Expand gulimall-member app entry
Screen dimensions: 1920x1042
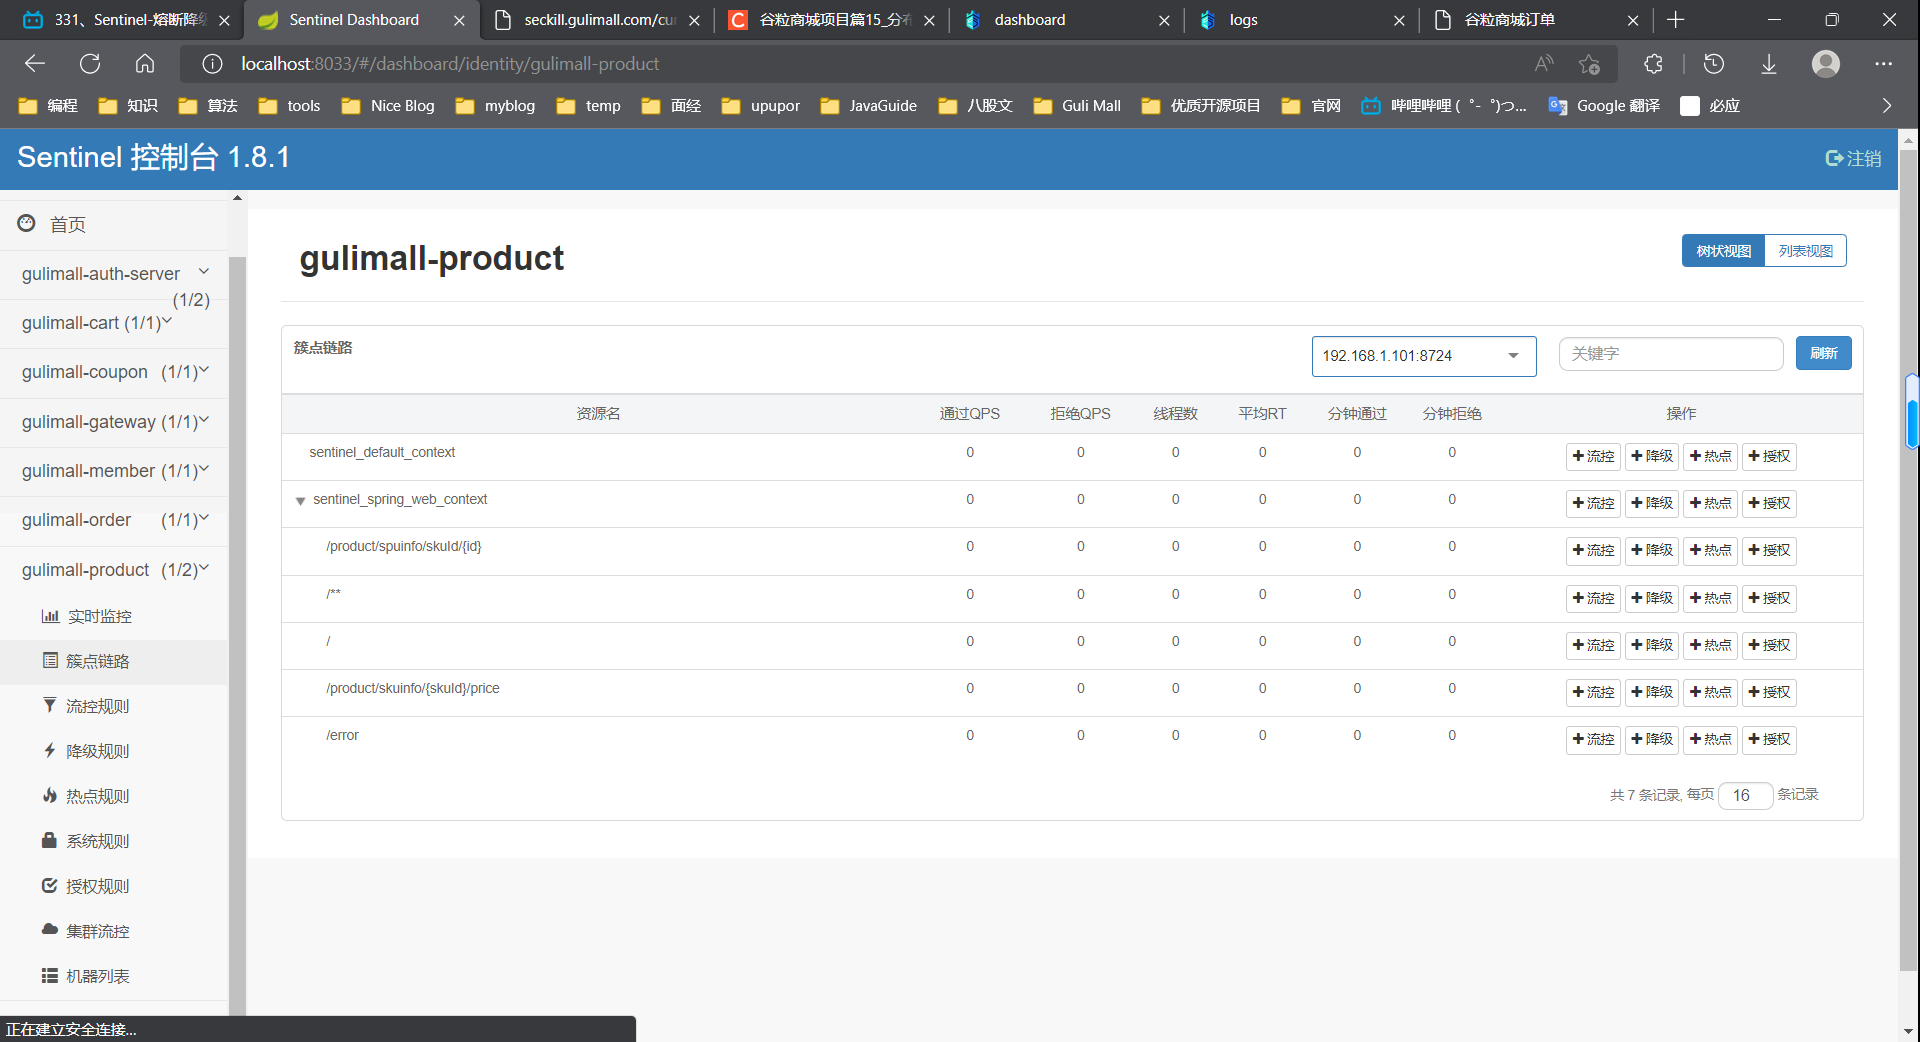click(114, 471)
